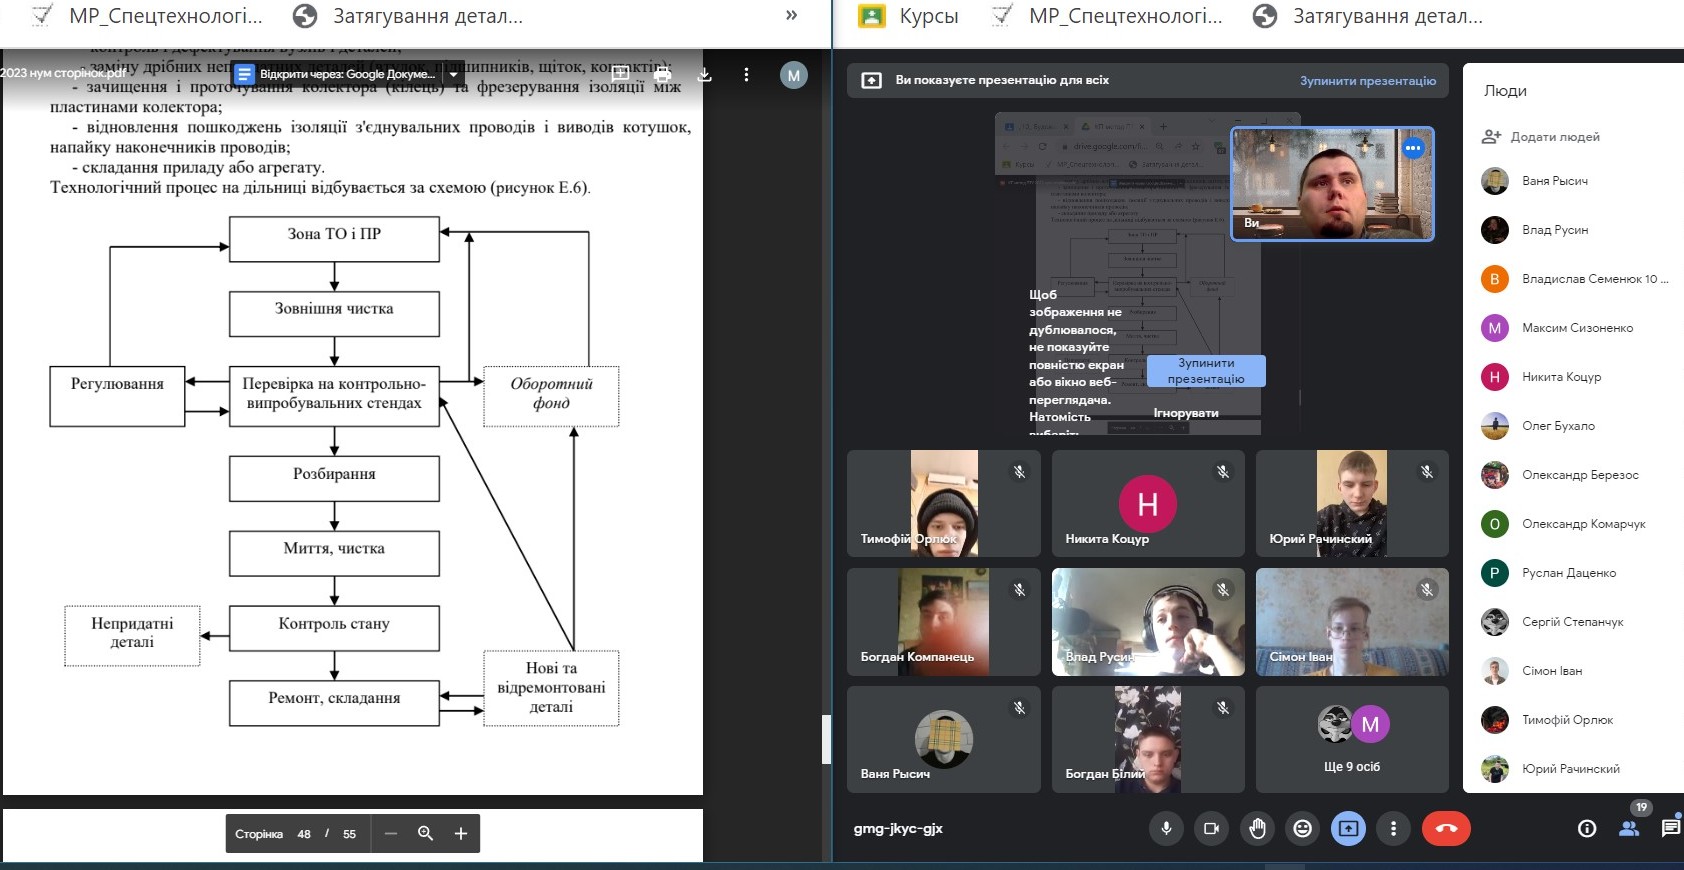Click the meeting code gmg-jkyc-gjx
The width and height of the screenshot is (1684, 870).
coord(898,829)
